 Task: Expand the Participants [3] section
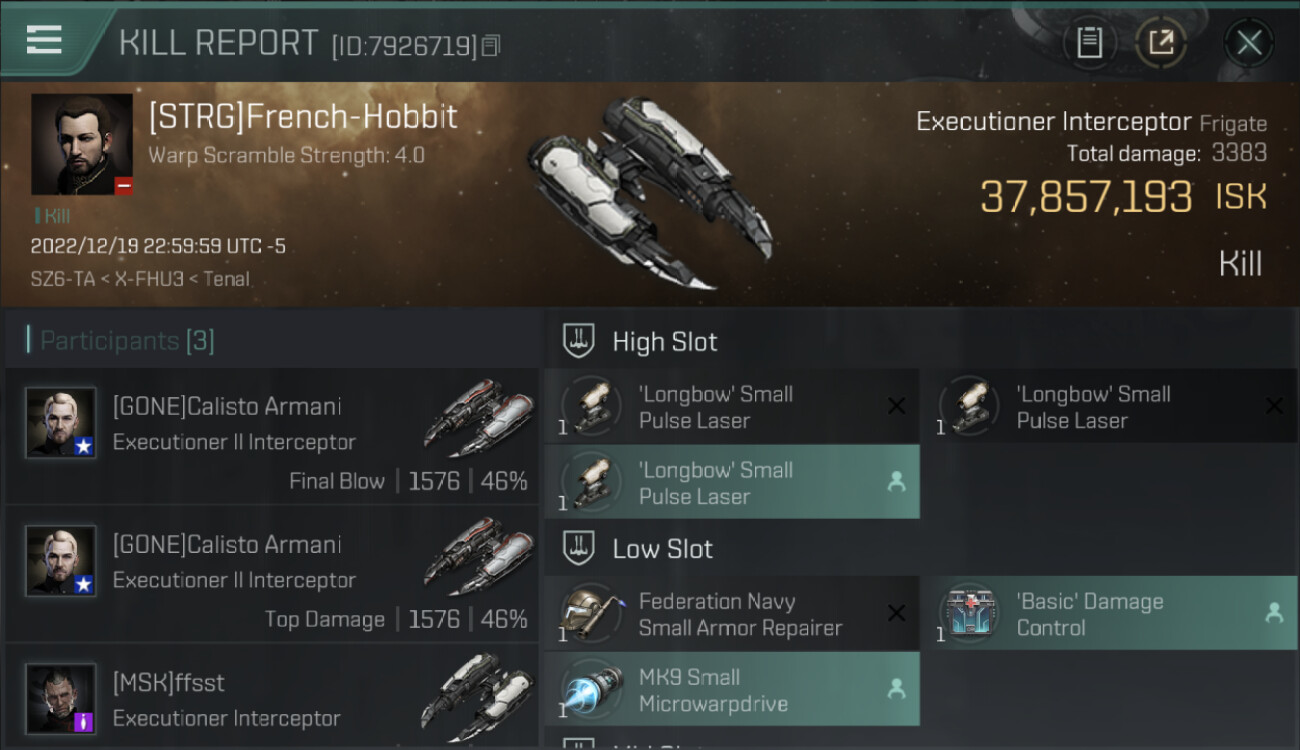coord(126,341)
